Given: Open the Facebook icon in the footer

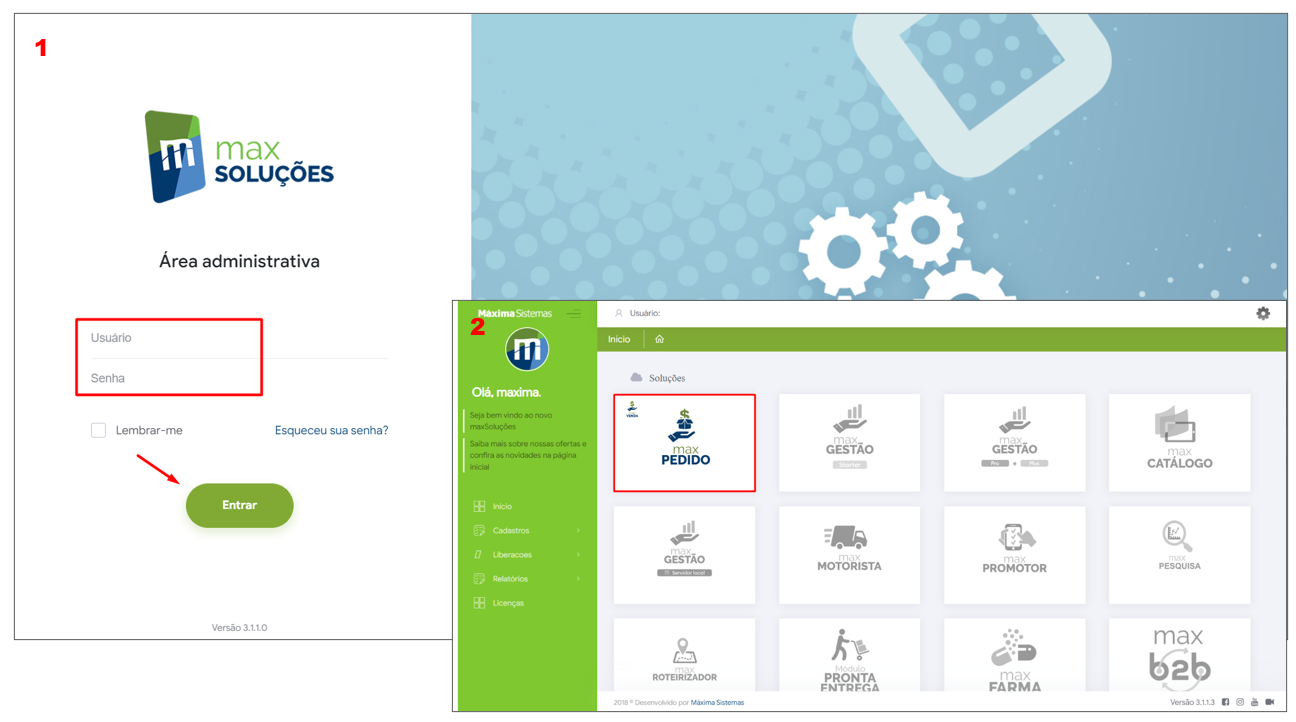Looking at the screenshot, I should (x=1225, y=702).
